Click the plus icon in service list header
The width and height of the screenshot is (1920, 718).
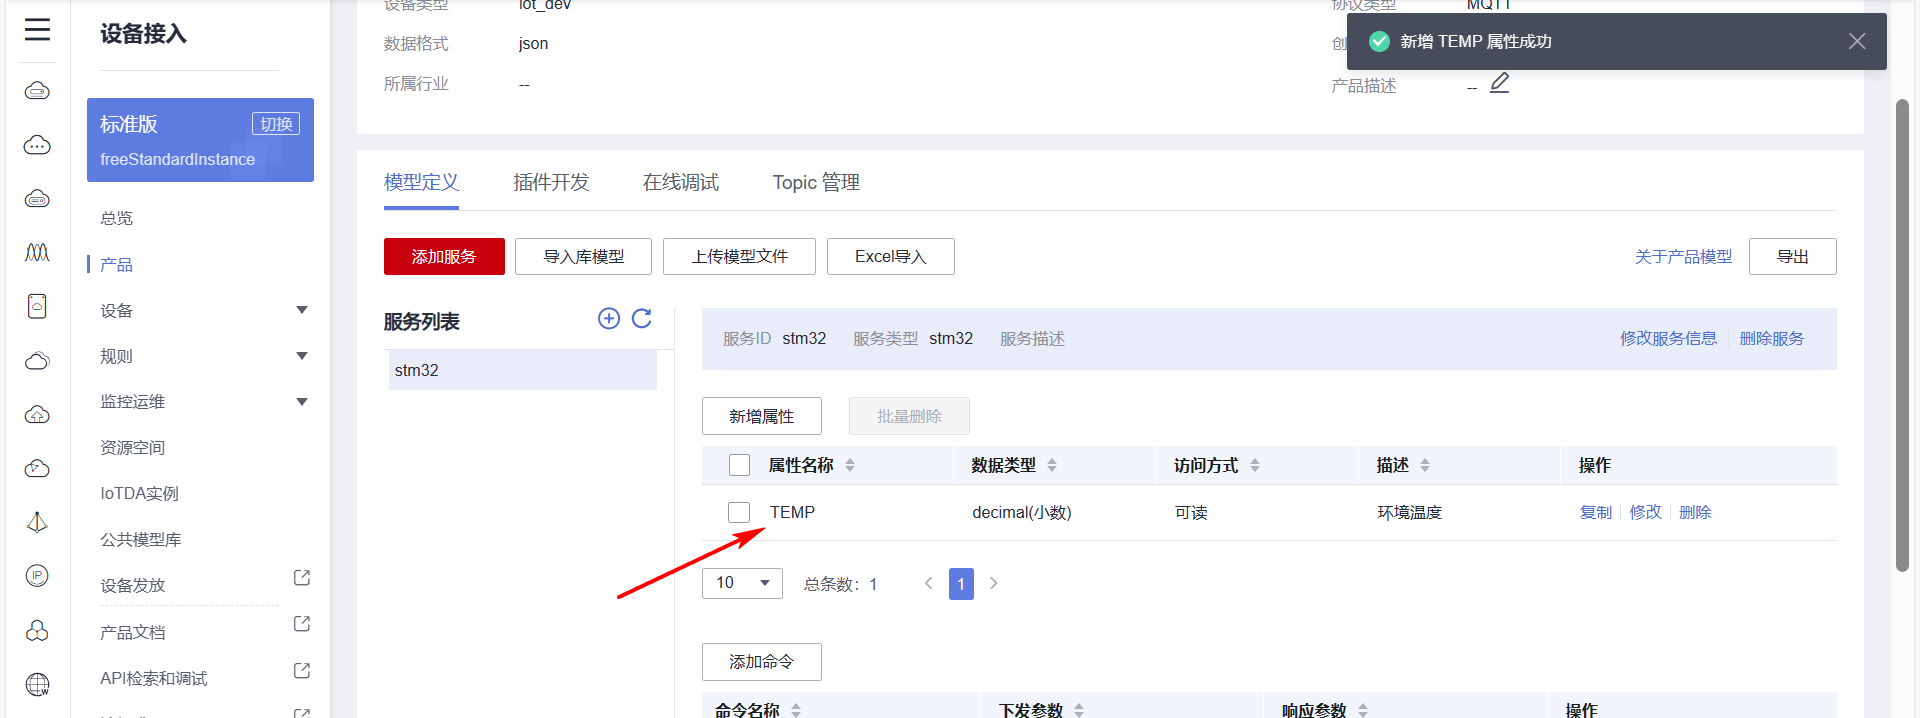[x=609, y=318]
